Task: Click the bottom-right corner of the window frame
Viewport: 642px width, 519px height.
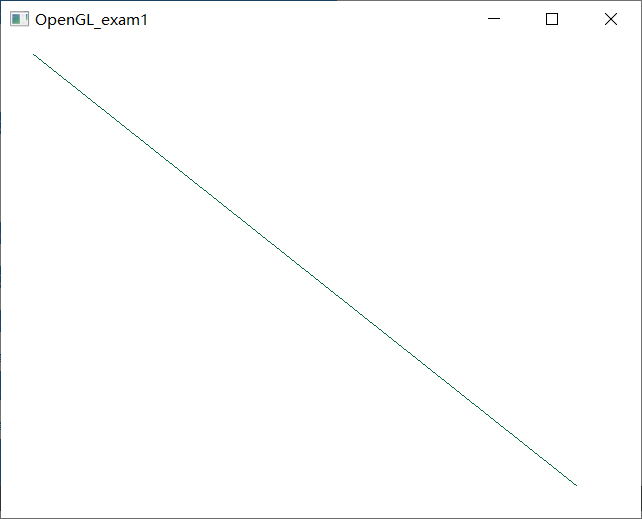Action: tap(641, 518)
